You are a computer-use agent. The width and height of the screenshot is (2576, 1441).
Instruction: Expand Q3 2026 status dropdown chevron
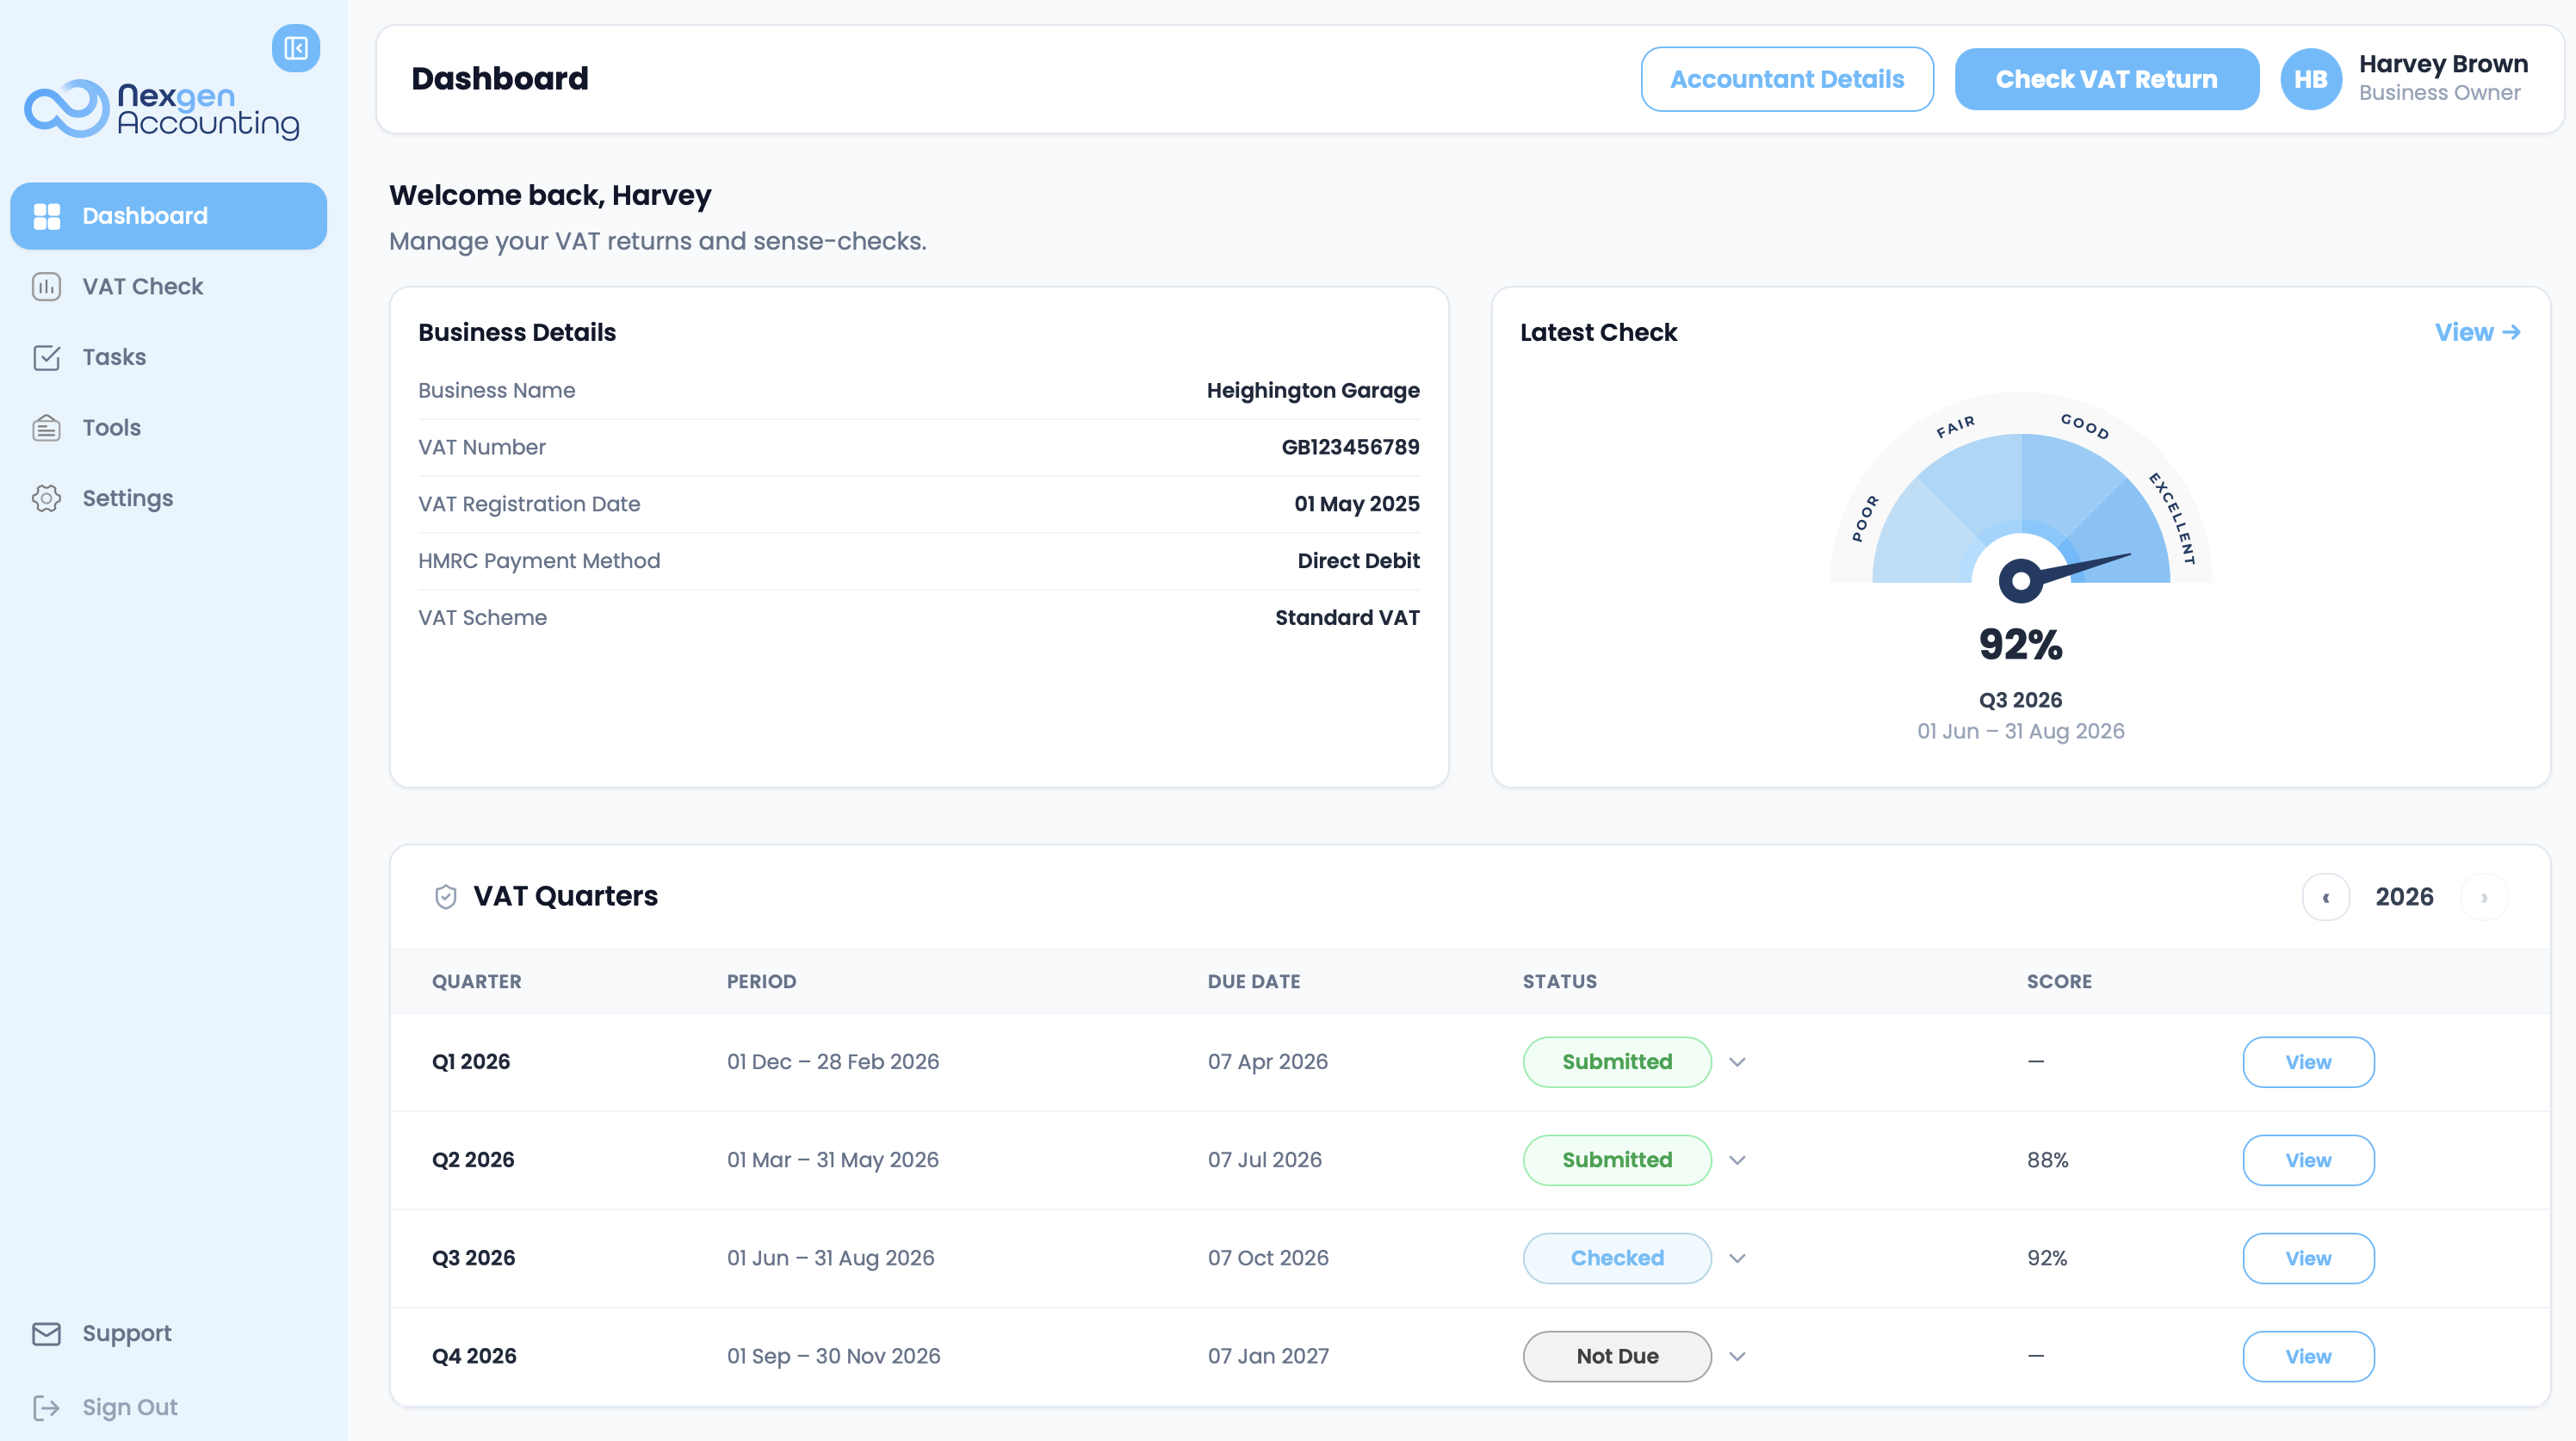click(x=1737, y=1258)
